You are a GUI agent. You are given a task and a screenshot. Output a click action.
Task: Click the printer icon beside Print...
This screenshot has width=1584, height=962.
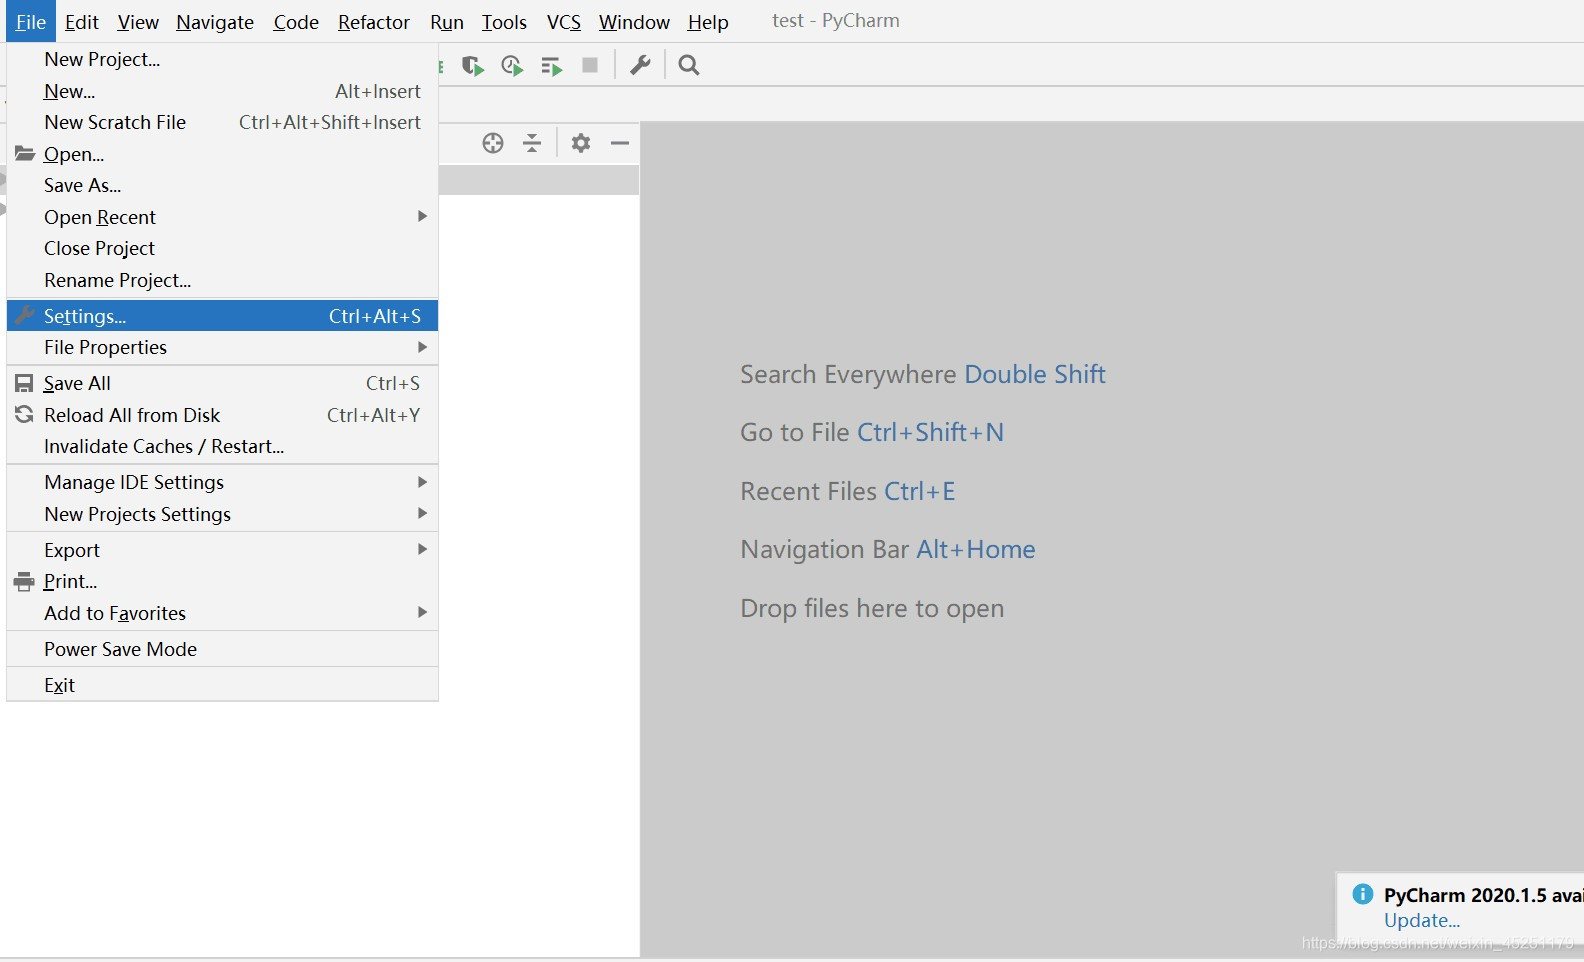pyautogui.click(x=24, y=581)
